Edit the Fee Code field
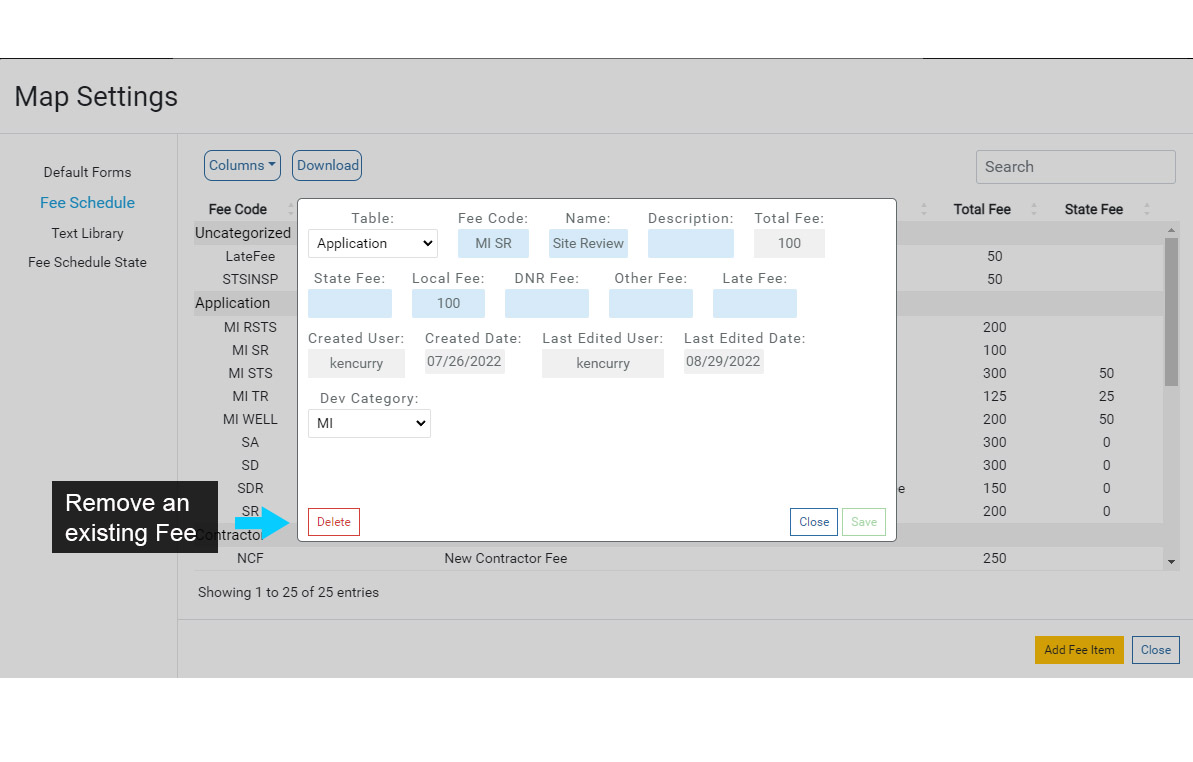 point(493,243)
